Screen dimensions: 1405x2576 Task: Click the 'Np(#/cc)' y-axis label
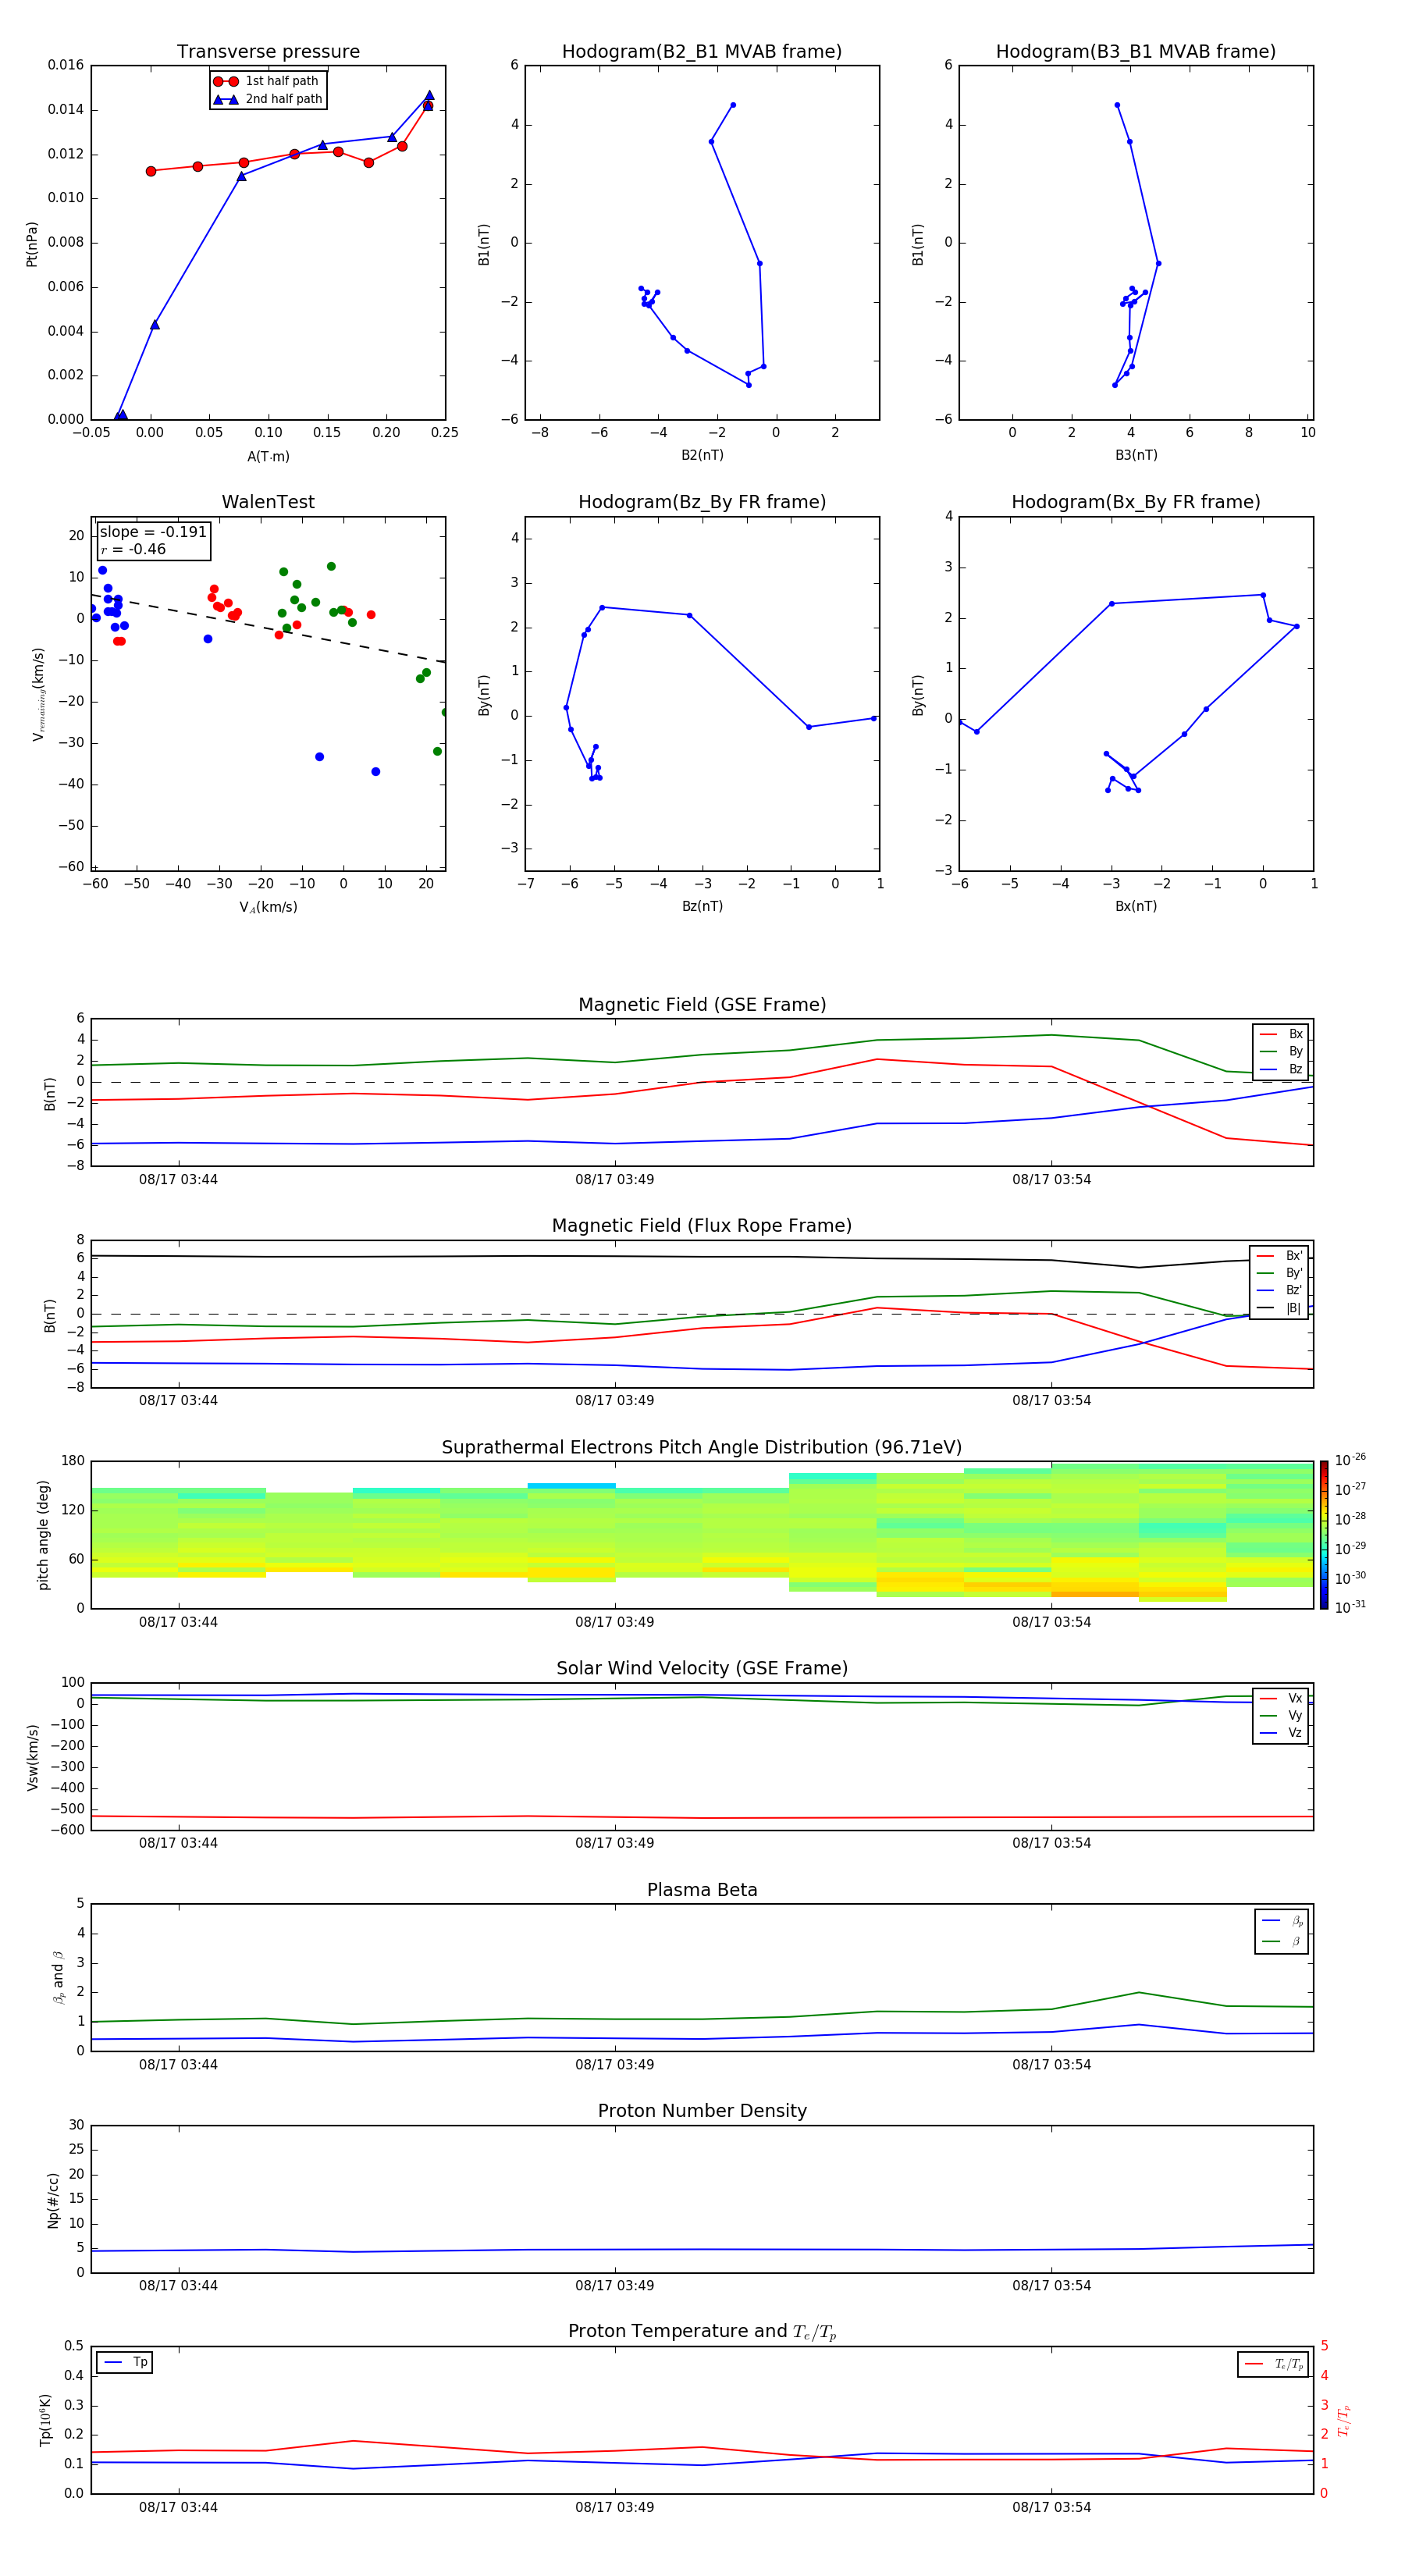pos(53,2199)
